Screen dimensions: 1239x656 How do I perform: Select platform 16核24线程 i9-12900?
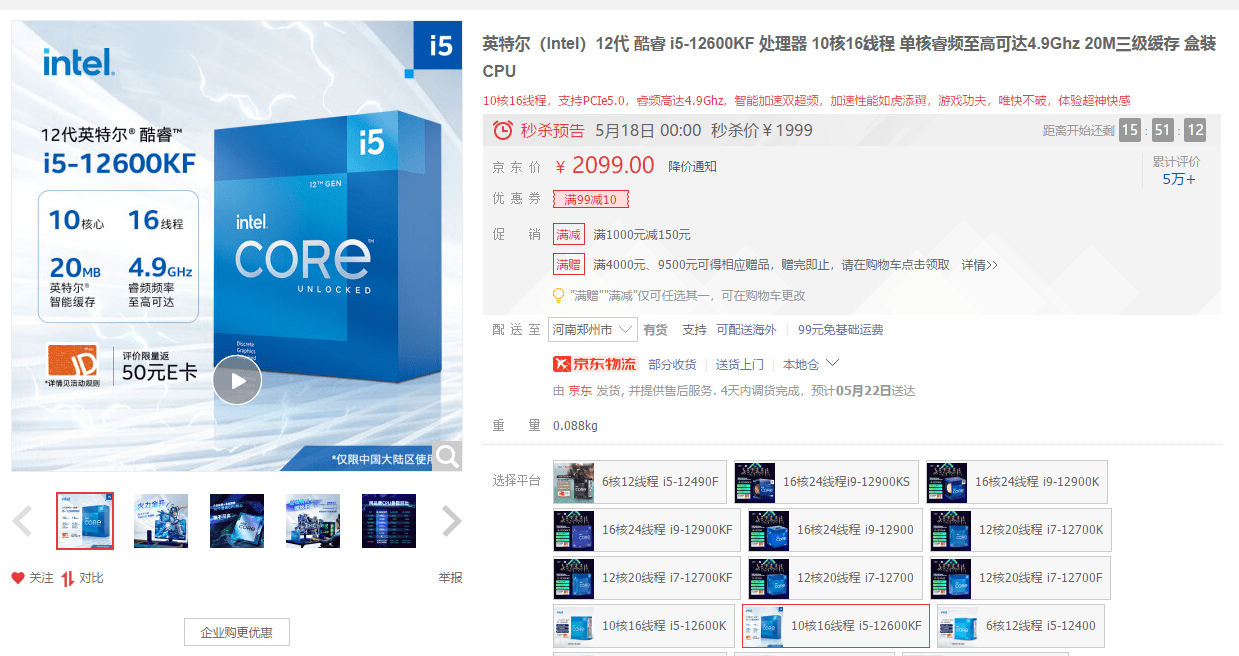tap(835, 530)
